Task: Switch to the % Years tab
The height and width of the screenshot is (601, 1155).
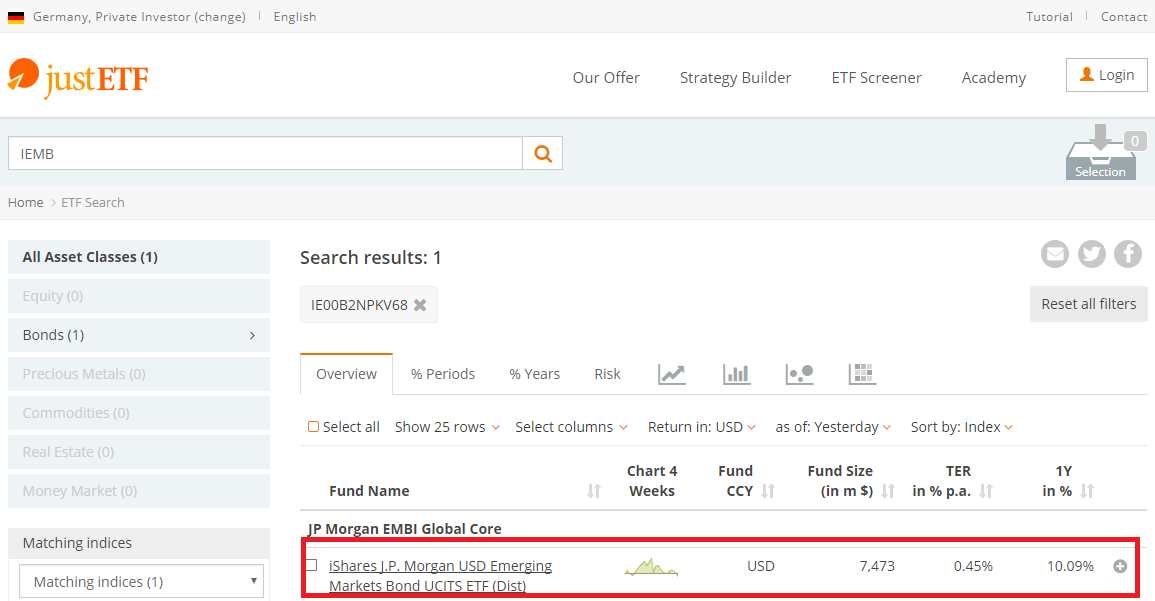Action: pos(534,374)
